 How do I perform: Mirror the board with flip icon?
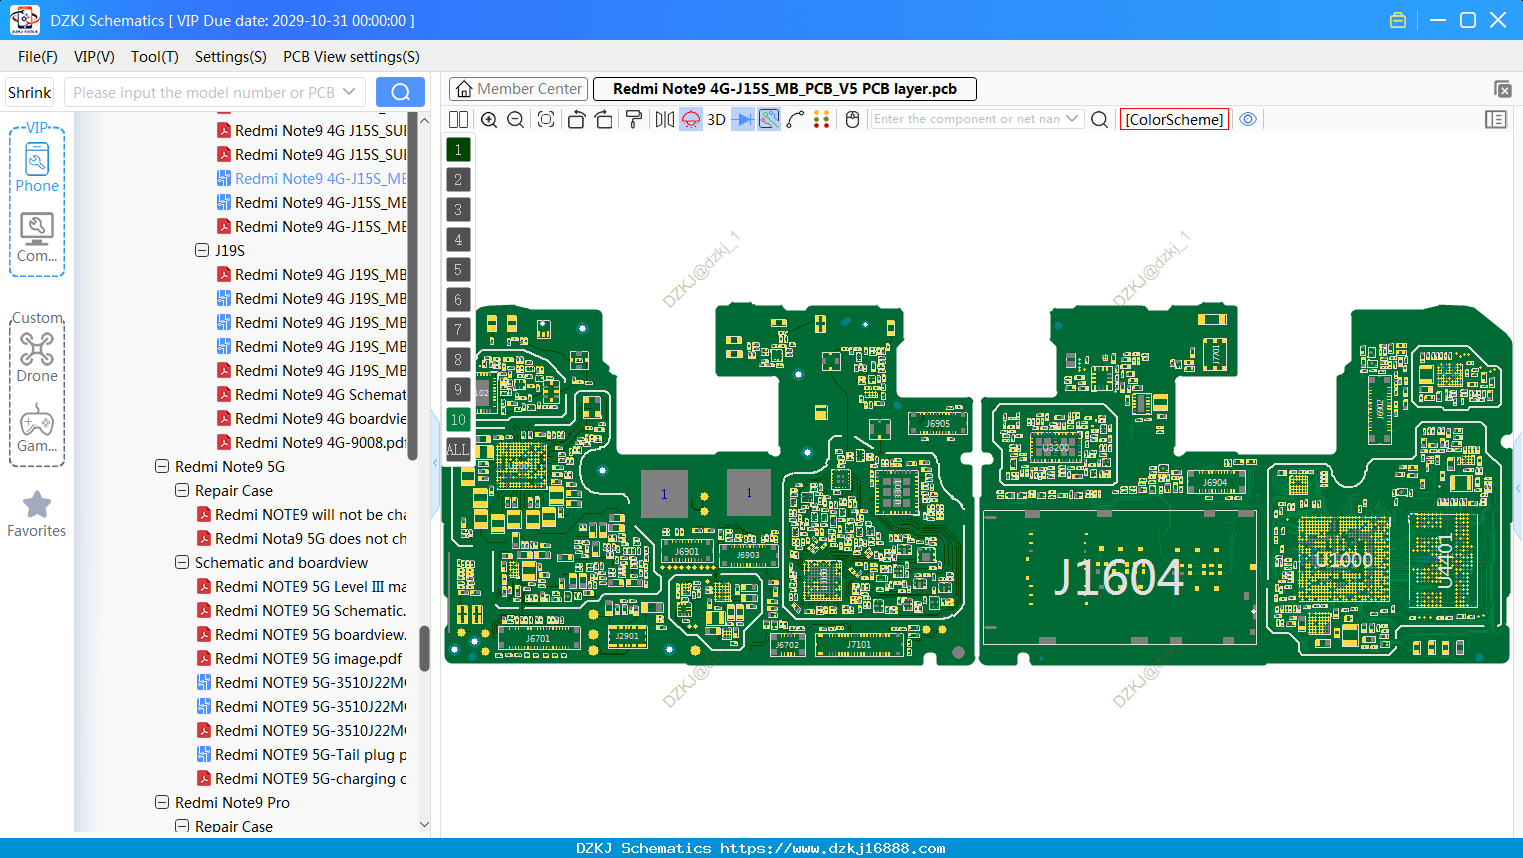[x=665, y=119]
